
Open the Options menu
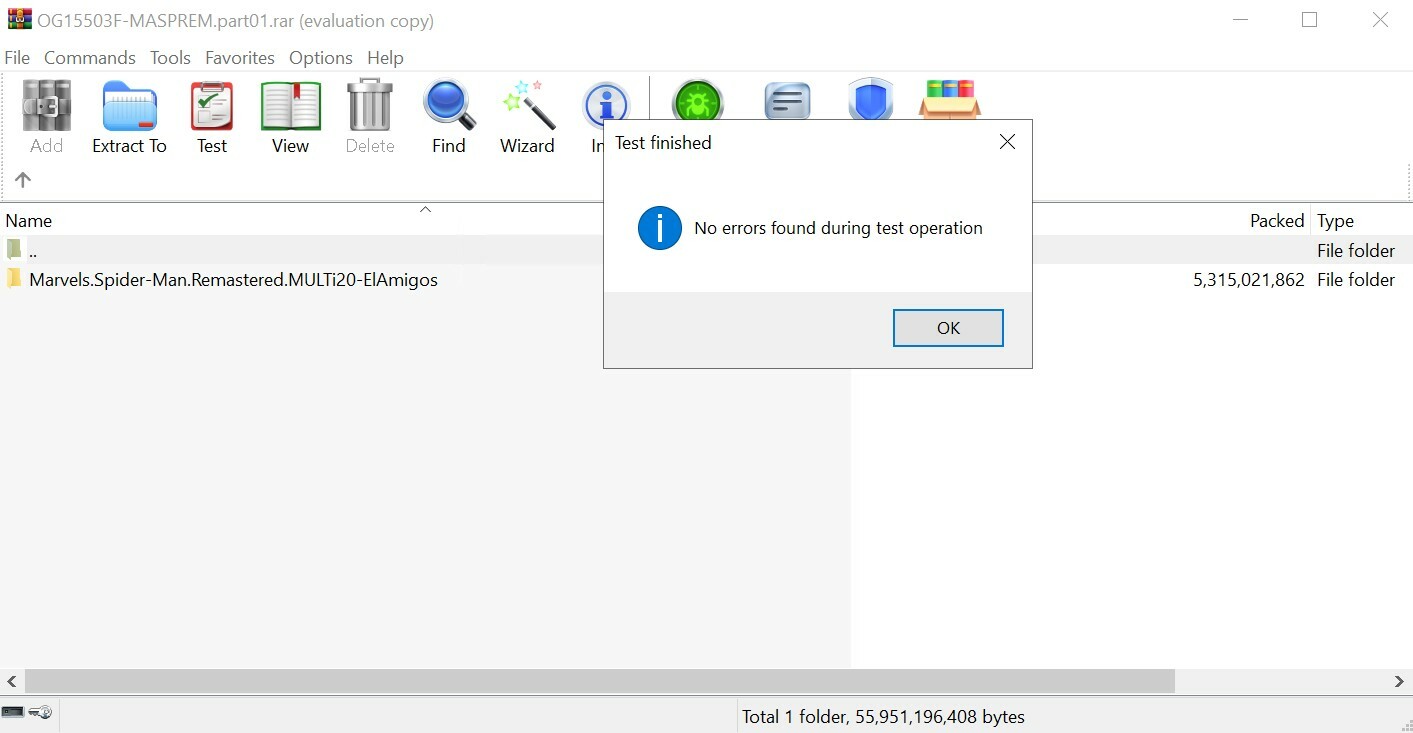pos(321,58)
